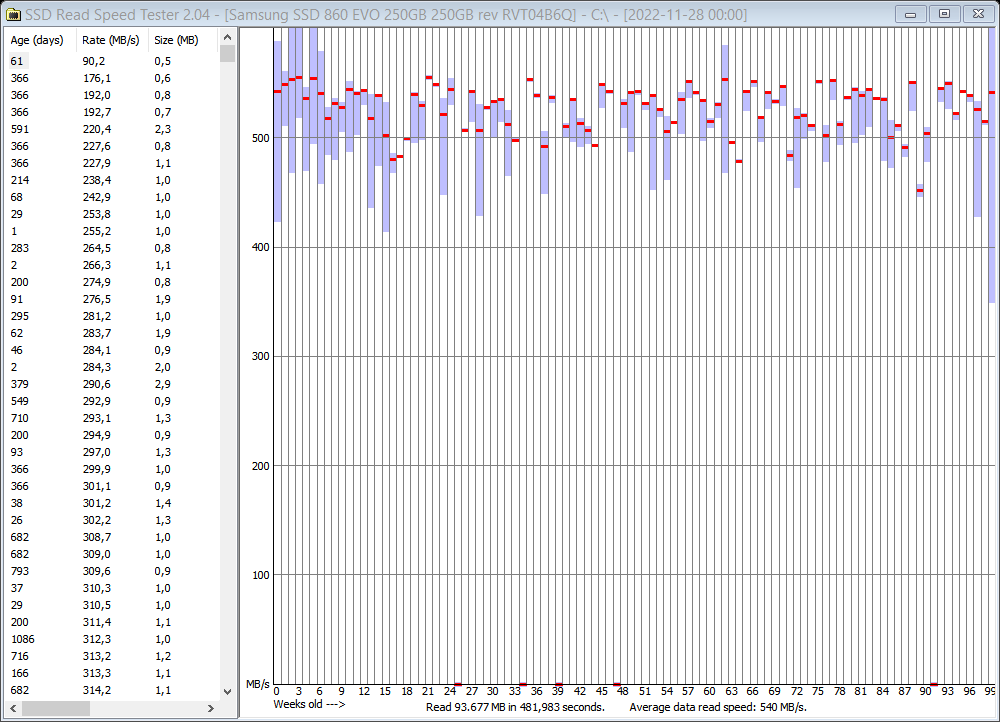1000x722 pixels.
Task: Select the row with rate 253,8
Action: [x=112, y=214]
